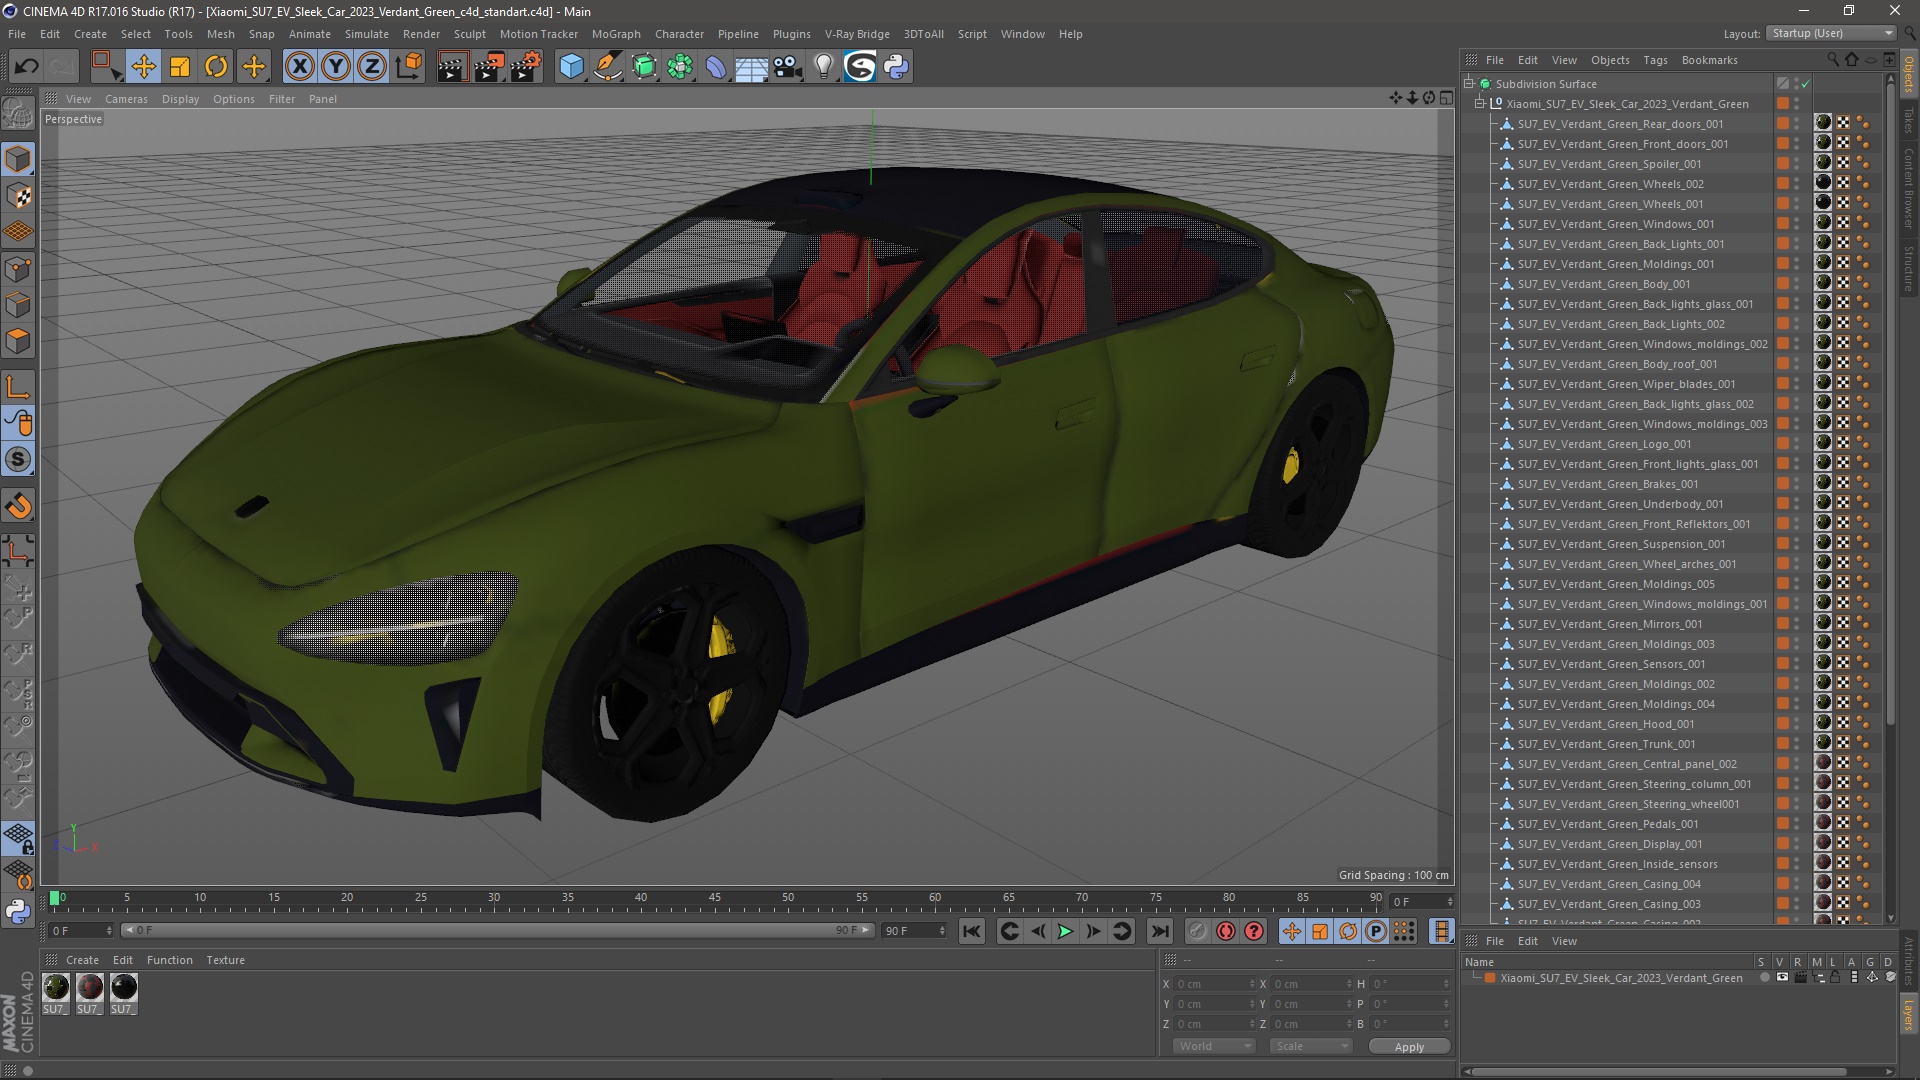Toggle visibility dots of Body_001 object
This screenshot has width=1920, height=1080.
pos(1797,284)
